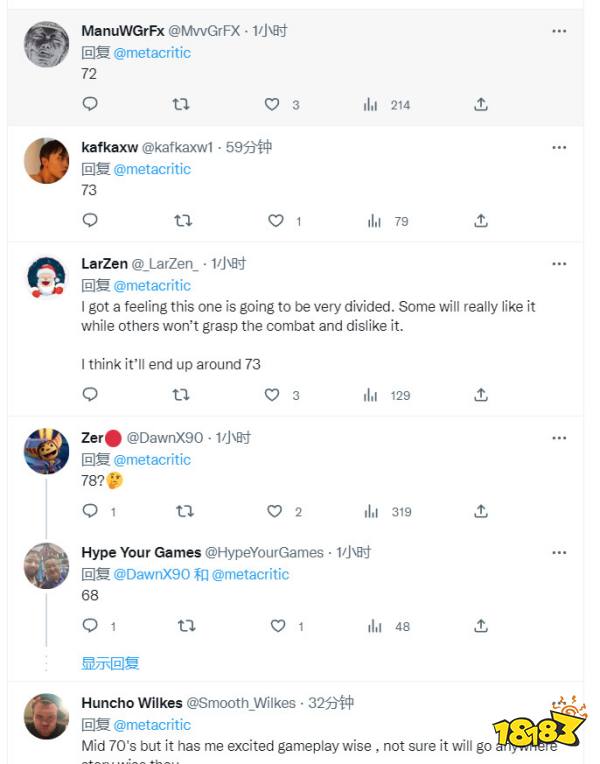Image resolution: width=600 pixels, height=764 pixels.
Task: Share Zer's "78?" tweet
Action: (481, 511)
